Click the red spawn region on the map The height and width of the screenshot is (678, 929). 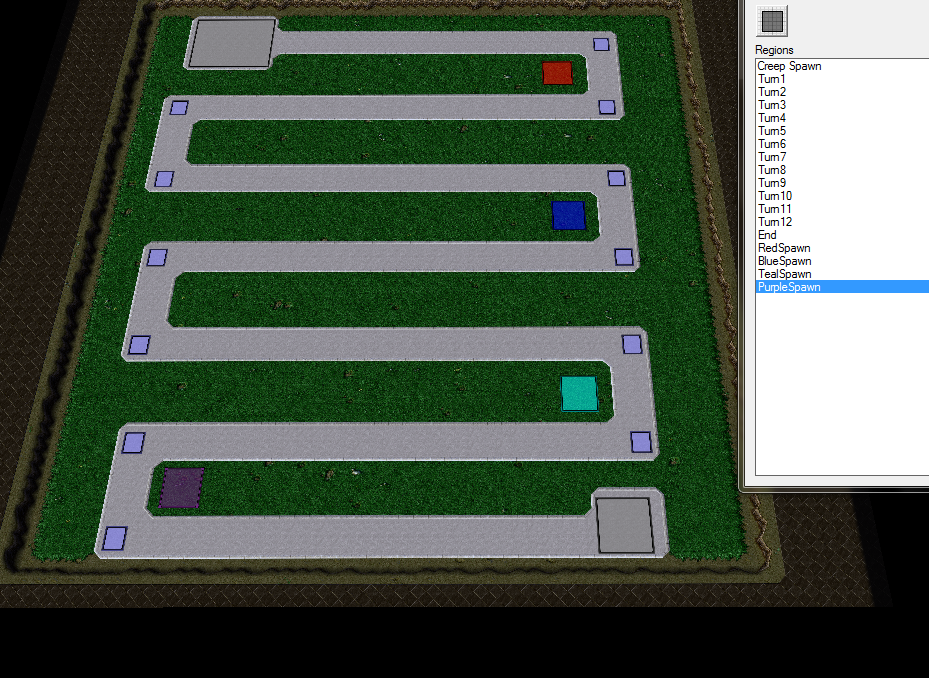tap(557, 73)
